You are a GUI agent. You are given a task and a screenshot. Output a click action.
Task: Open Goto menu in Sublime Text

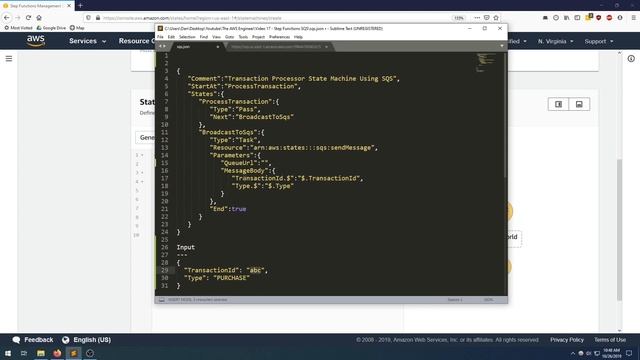pyautogui.click(x=229, y=37)
